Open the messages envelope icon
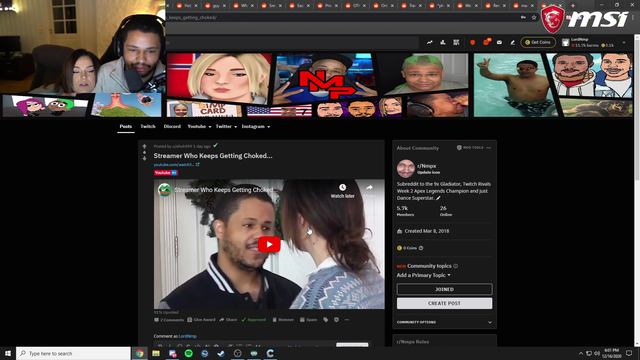The height and width of the screenshot is (360, 640). [499, 42]
